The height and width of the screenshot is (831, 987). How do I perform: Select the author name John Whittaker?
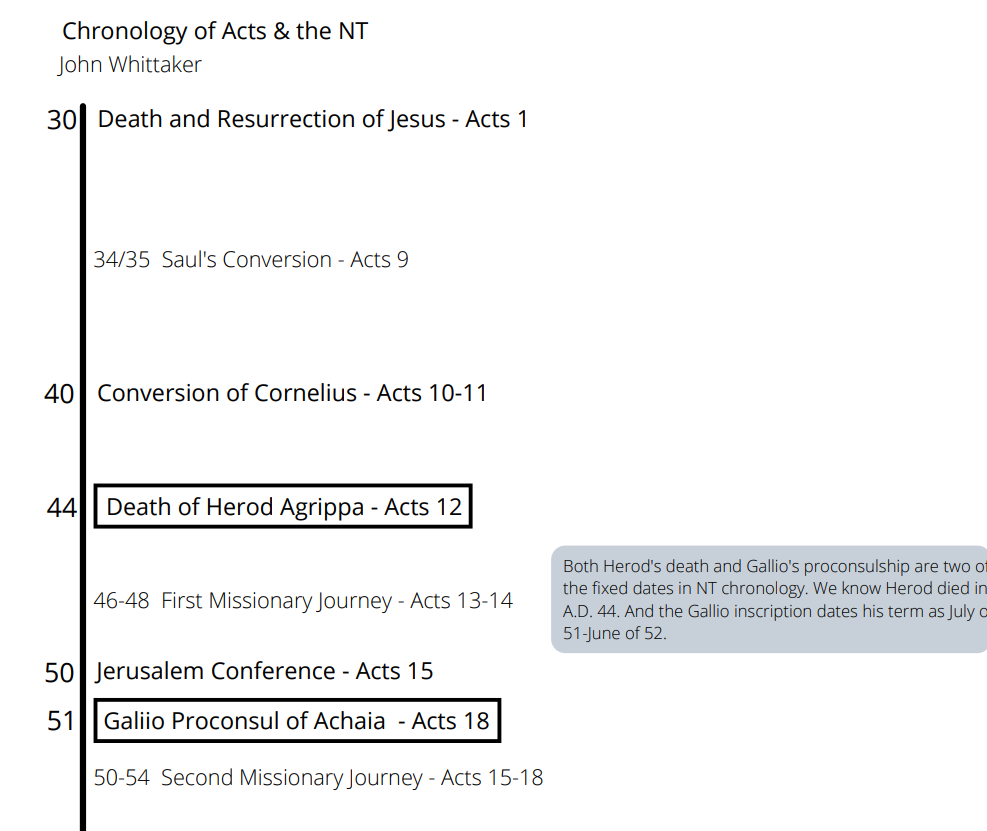130,65
